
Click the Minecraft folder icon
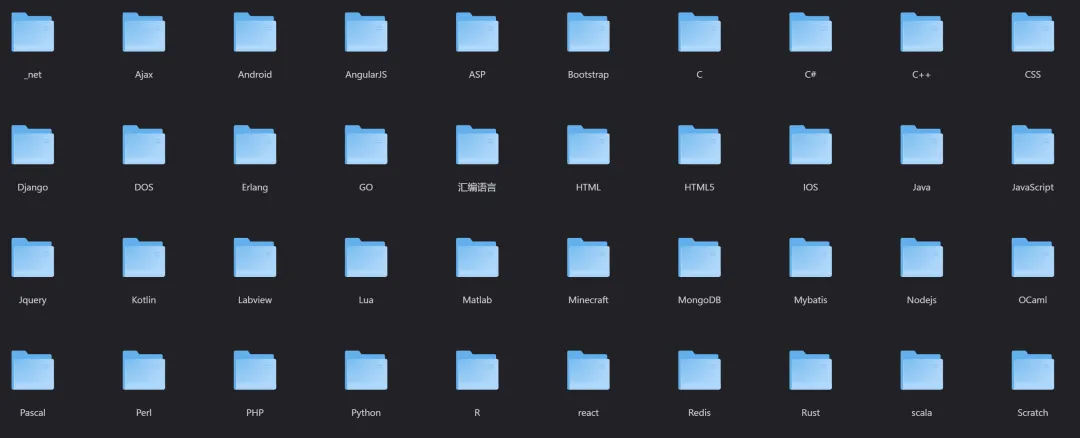click(588, 258)
